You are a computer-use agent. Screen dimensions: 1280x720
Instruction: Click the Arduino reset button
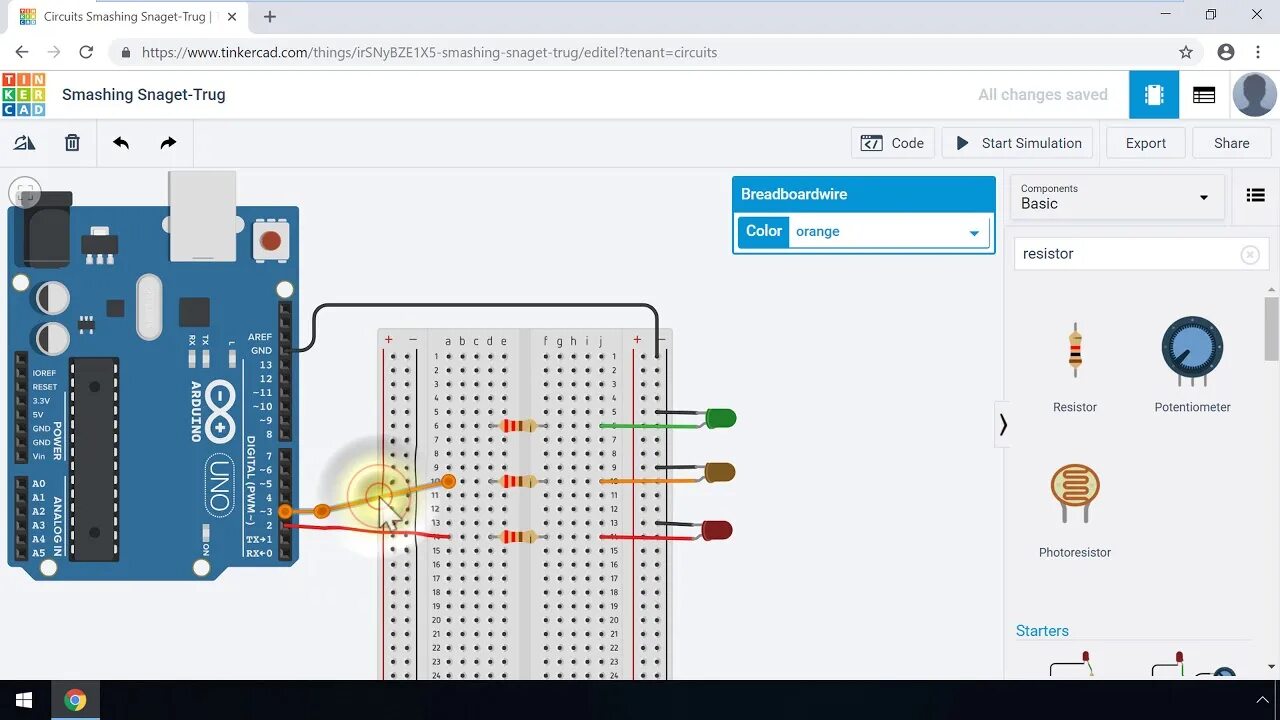point(270,240)
